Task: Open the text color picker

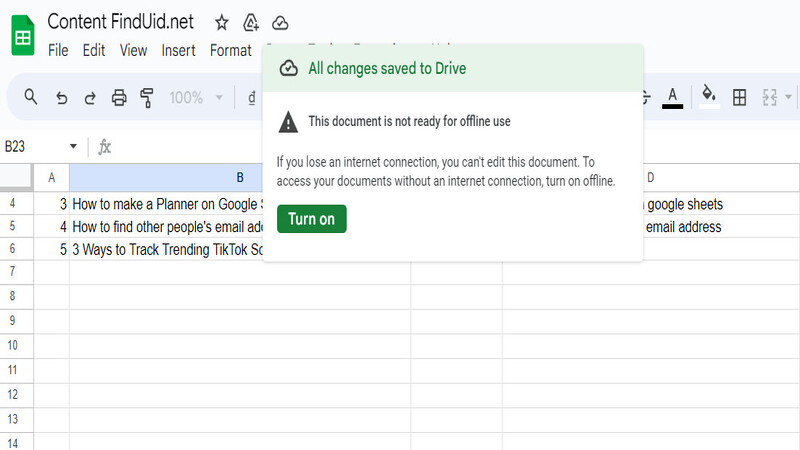Action: pos(672,97)
